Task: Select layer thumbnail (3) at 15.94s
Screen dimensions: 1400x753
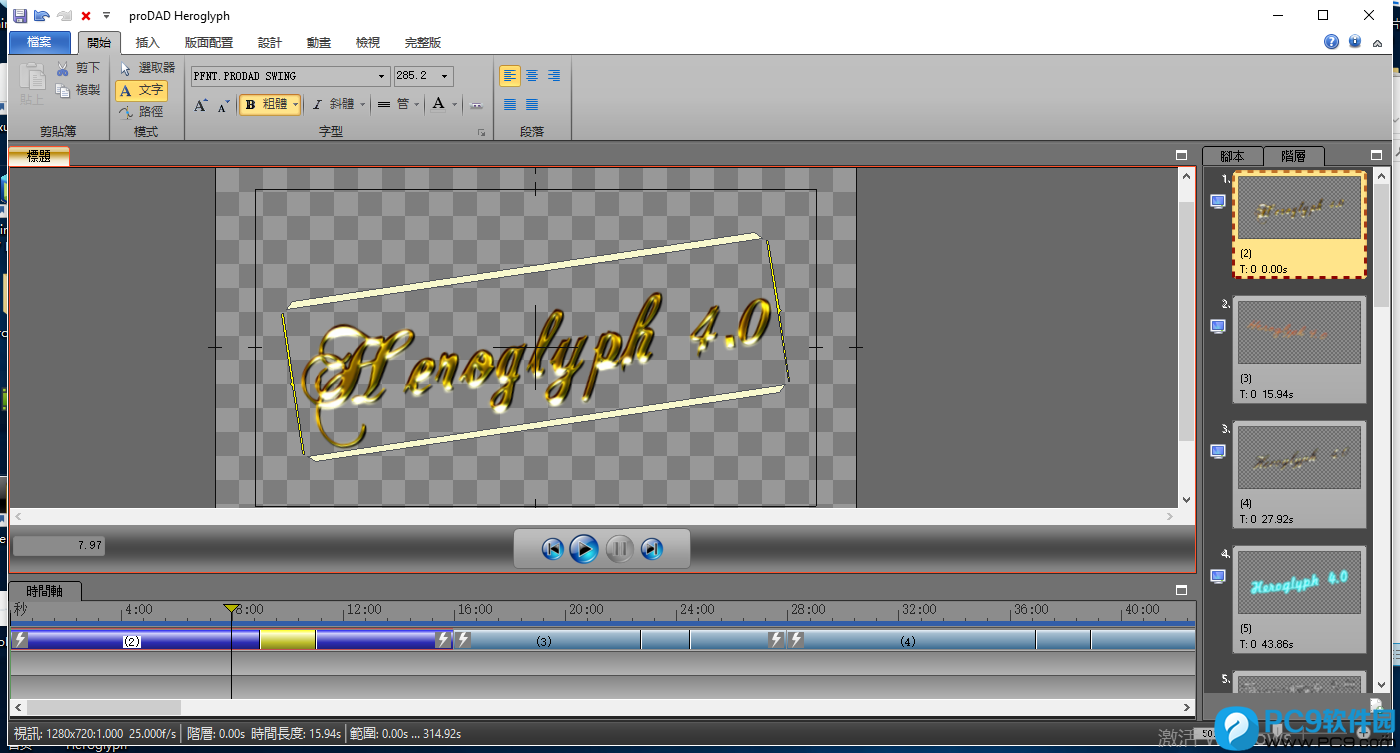Action: 1299,350
